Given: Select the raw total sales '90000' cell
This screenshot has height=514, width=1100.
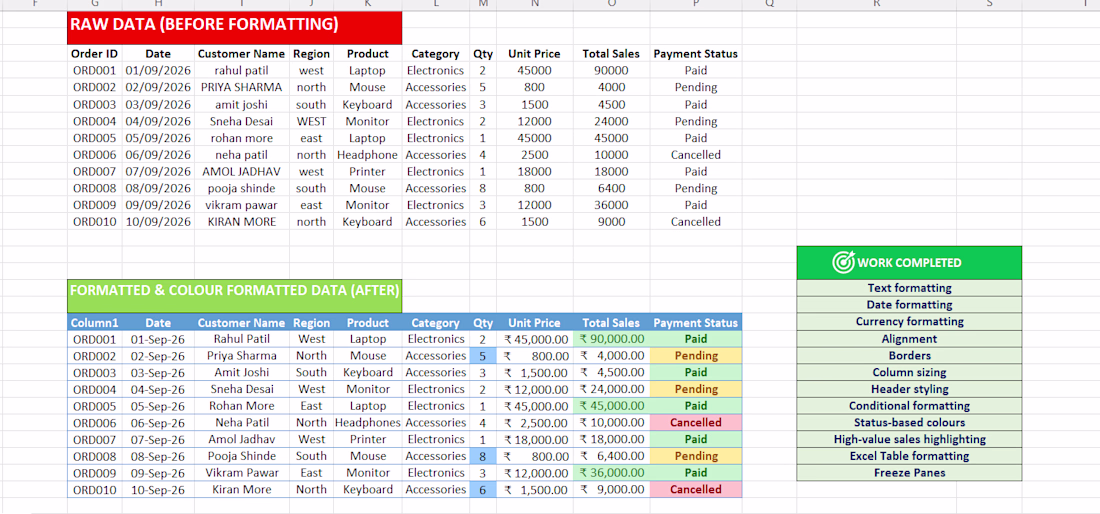Looking at the screenshot, I should (x=611, y=70).
